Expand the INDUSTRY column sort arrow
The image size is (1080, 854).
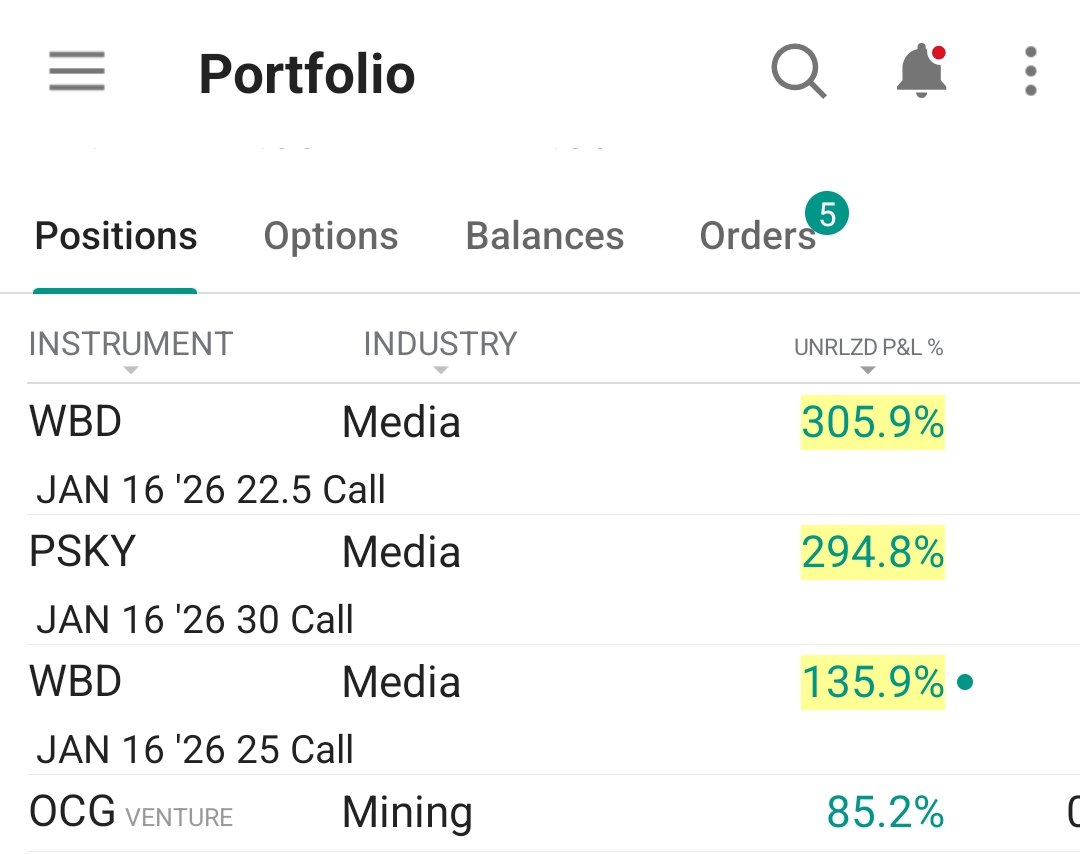click(441, 371)
